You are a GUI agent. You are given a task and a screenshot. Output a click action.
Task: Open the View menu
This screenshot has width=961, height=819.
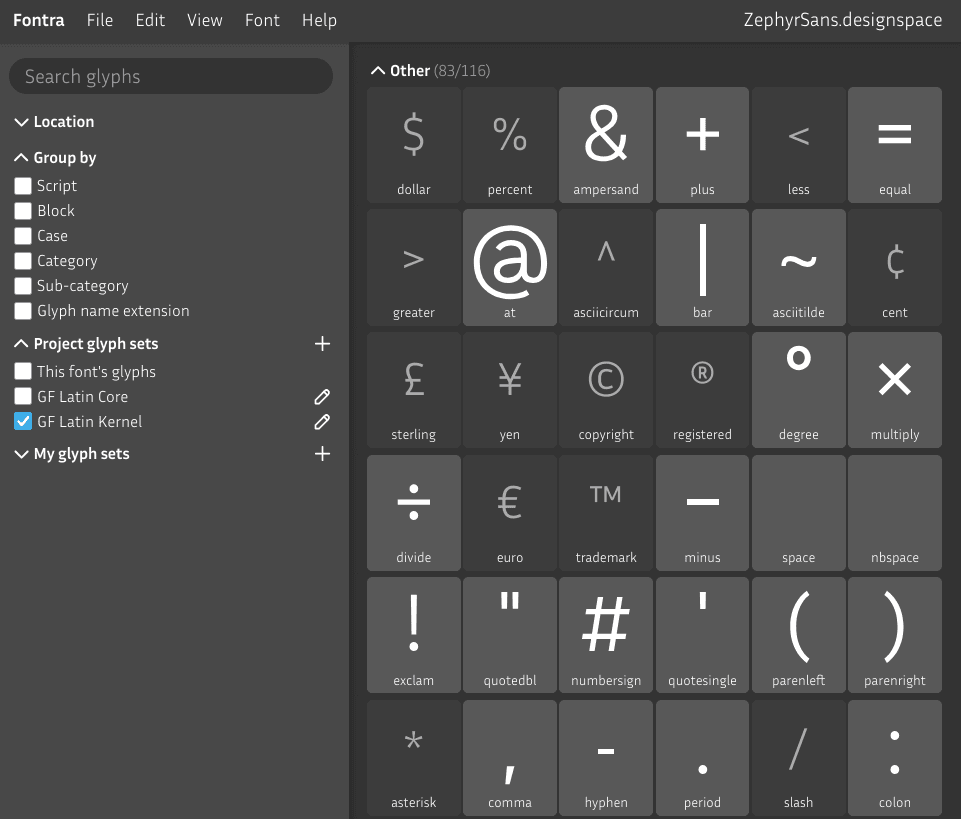pos(205,20)
